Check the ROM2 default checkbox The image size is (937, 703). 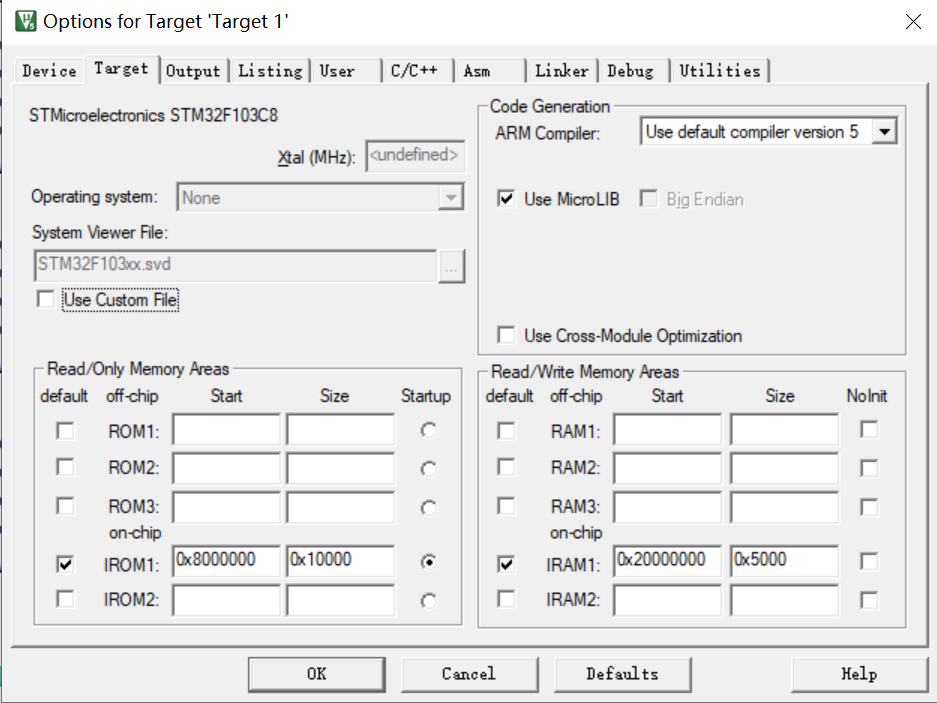(65, 467)
